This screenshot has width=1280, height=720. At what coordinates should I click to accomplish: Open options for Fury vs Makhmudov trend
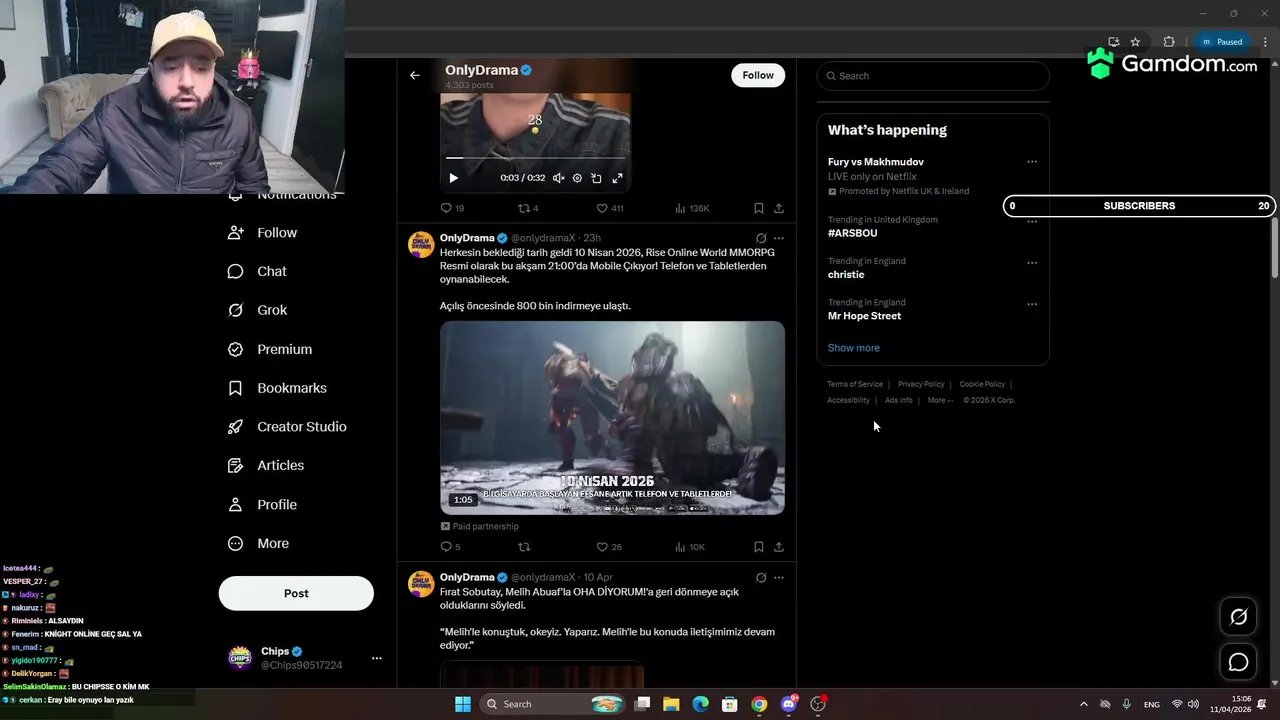tap(1032, 162)
